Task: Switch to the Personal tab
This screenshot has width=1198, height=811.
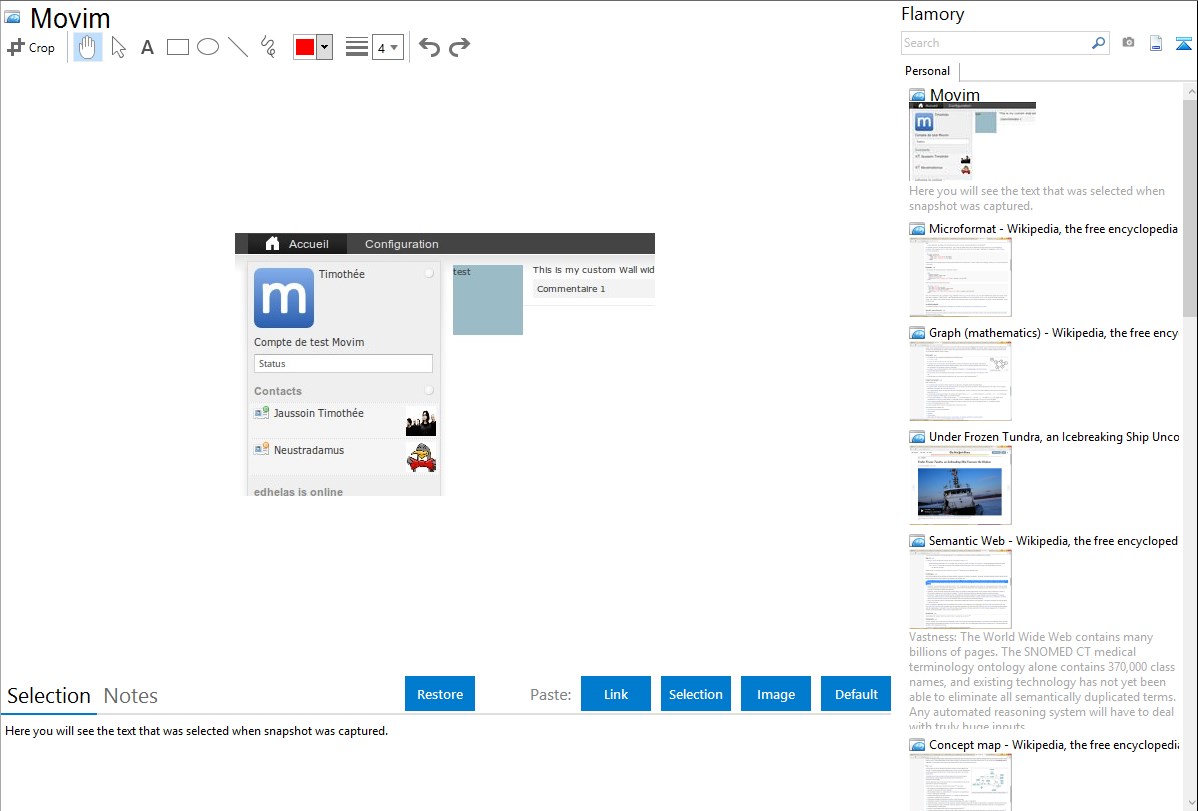Action: coord(928,71)
